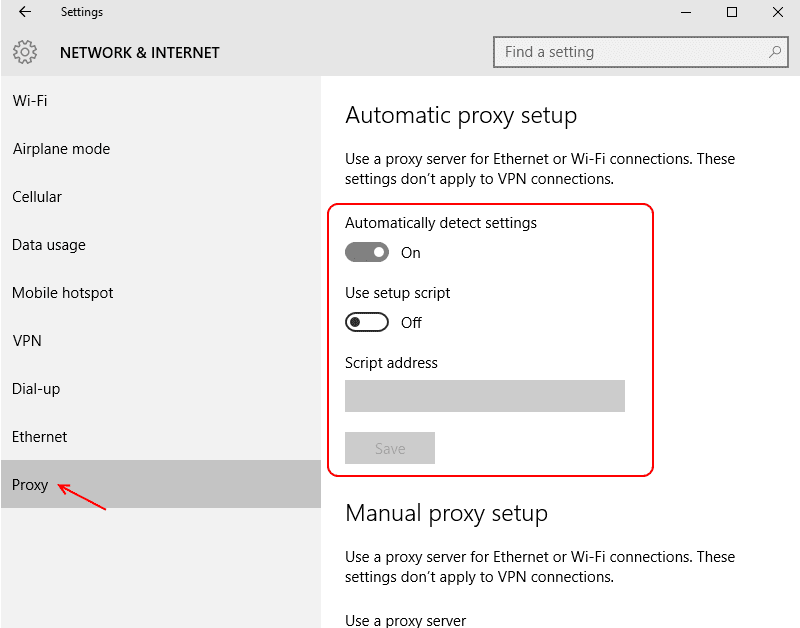
Task: Close the Settings window
Action: (x=778, y=13)
